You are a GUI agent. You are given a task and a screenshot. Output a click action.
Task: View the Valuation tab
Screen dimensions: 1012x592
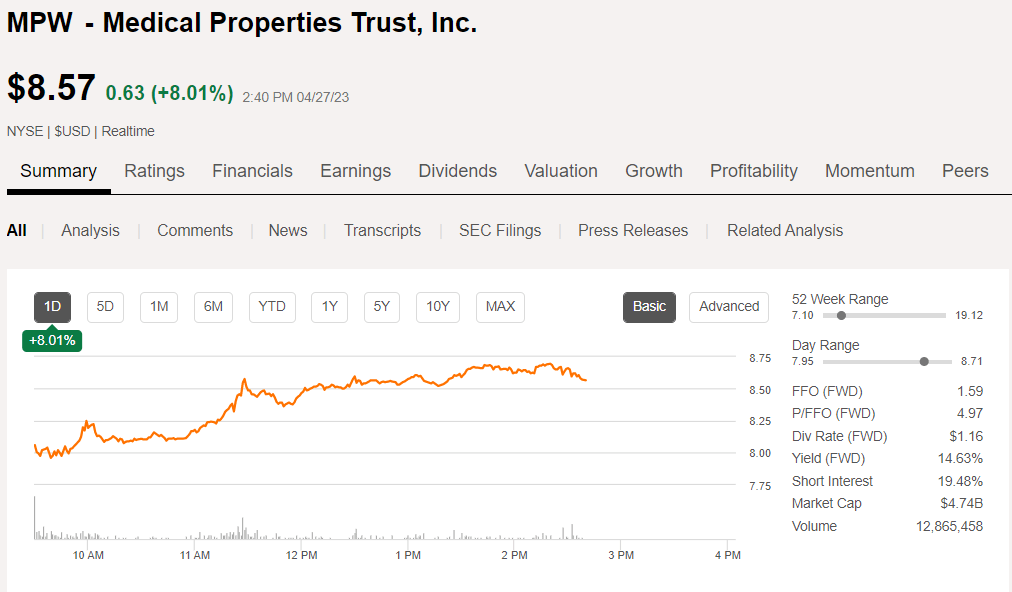(x=561, y=171)
